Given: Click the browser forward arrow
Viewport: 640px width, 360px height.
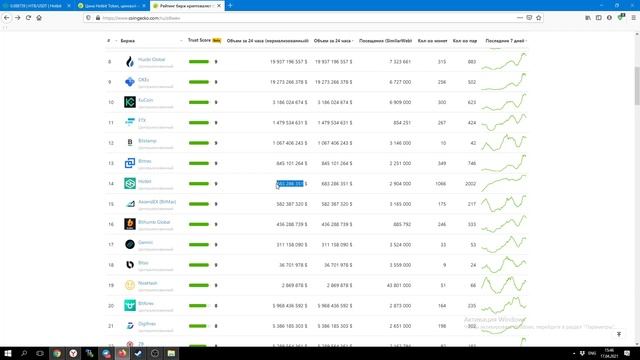Looking at the screenshot, I should point(18,18).
